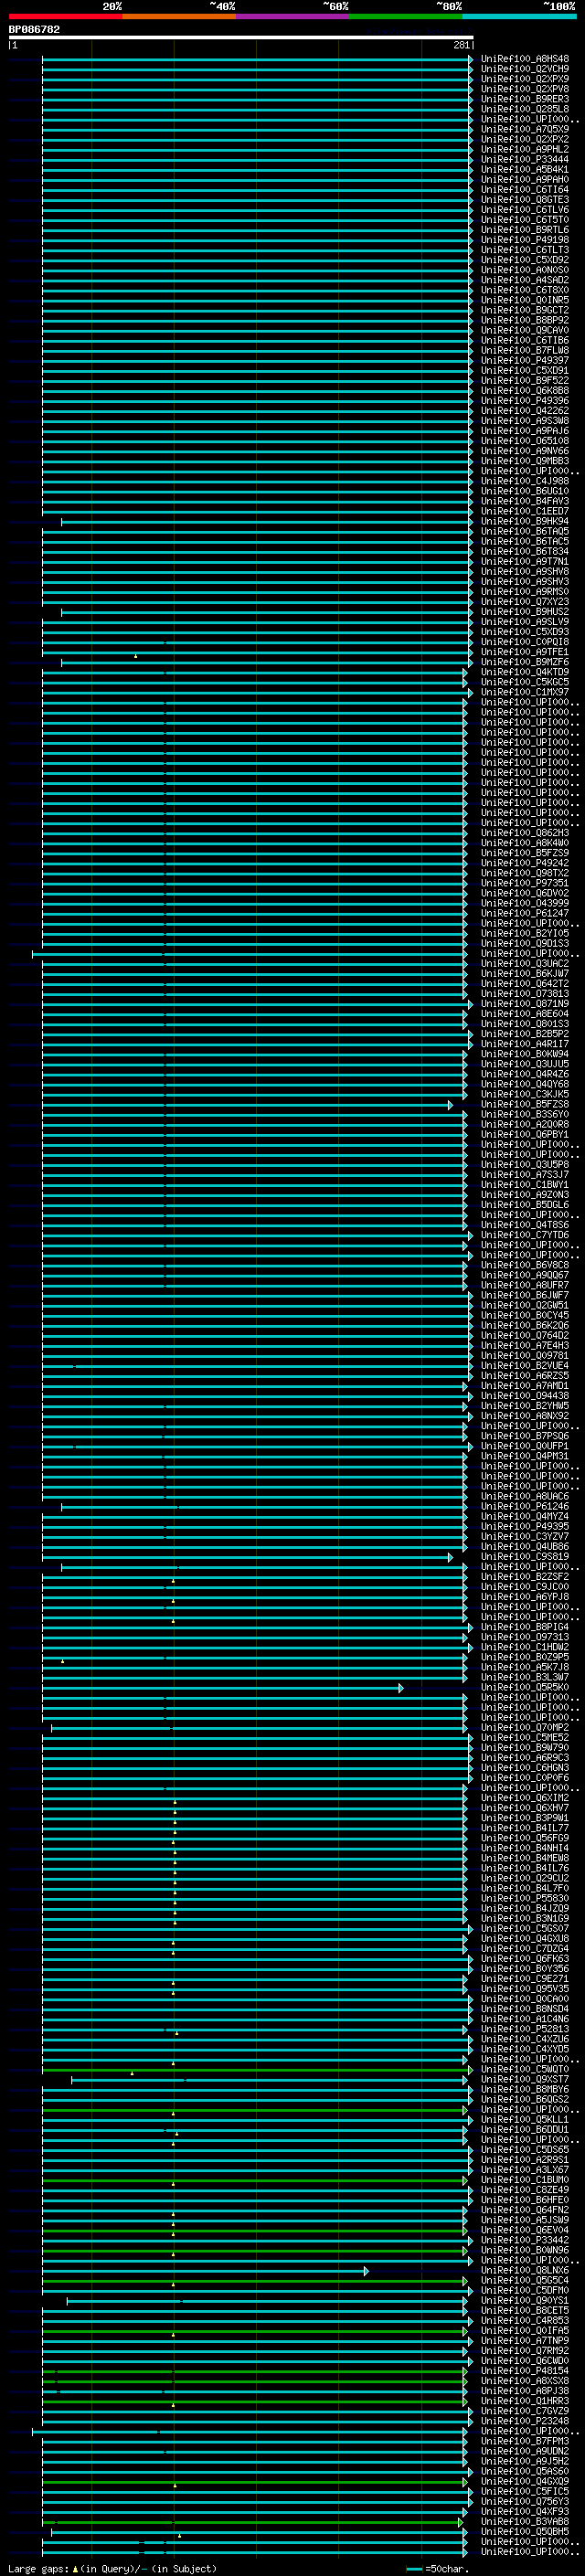Click the red 20% identity legend segment
Image resolution: width=585 pixels, height=2576 pixels.
click(x=66, y=16)
